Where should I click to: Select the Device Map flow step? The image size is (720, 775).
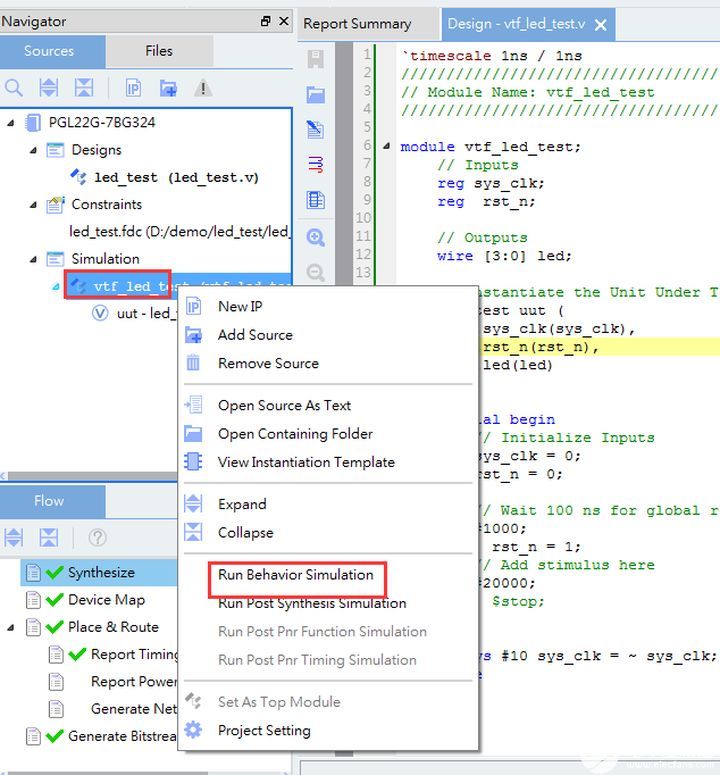[x=106, y=600]
